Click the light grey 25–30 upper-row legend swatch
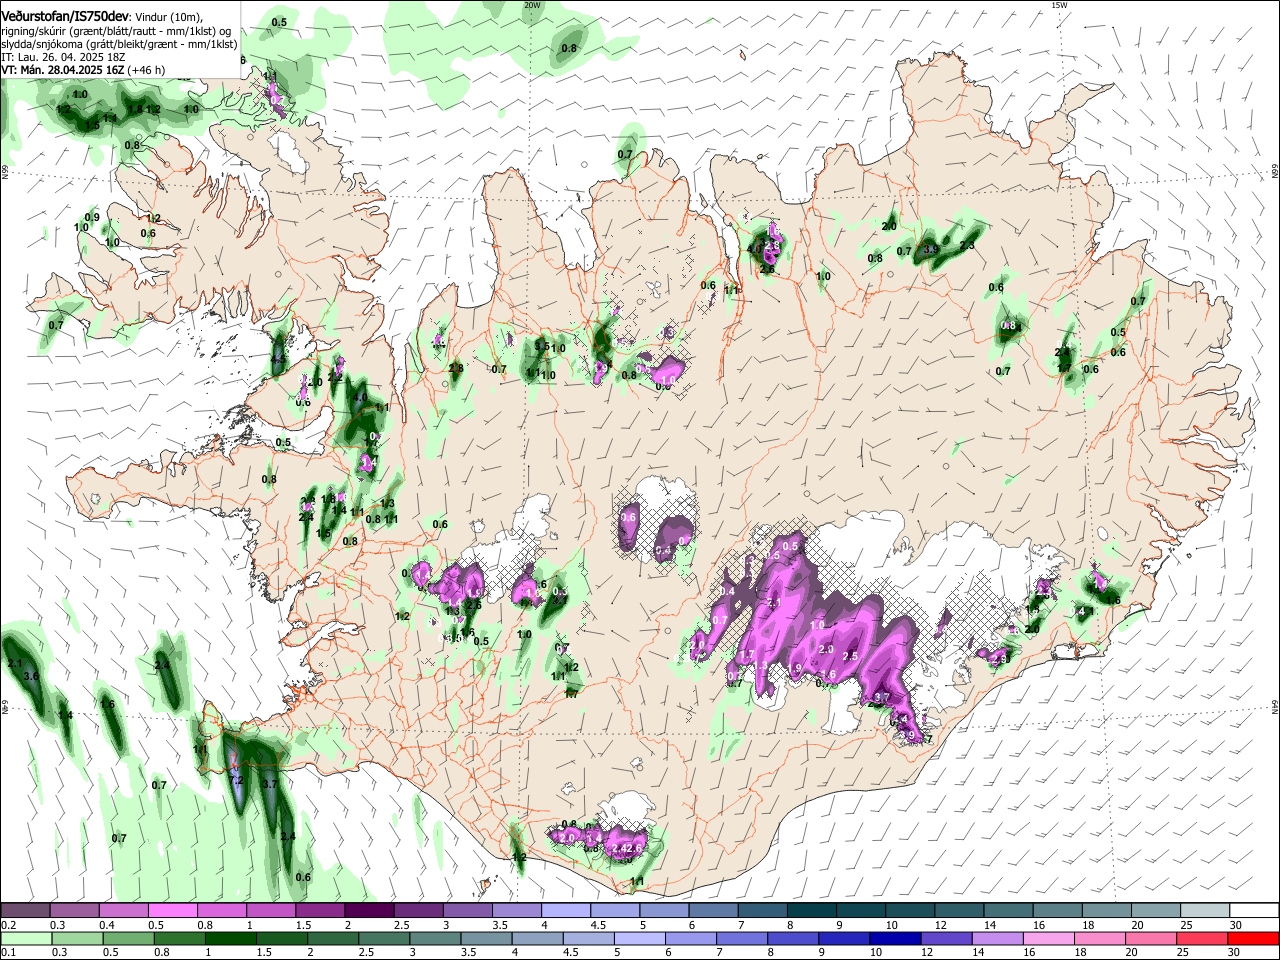Image resolution: width=1280 pixels, height=960 pixels. (1205, 911)
